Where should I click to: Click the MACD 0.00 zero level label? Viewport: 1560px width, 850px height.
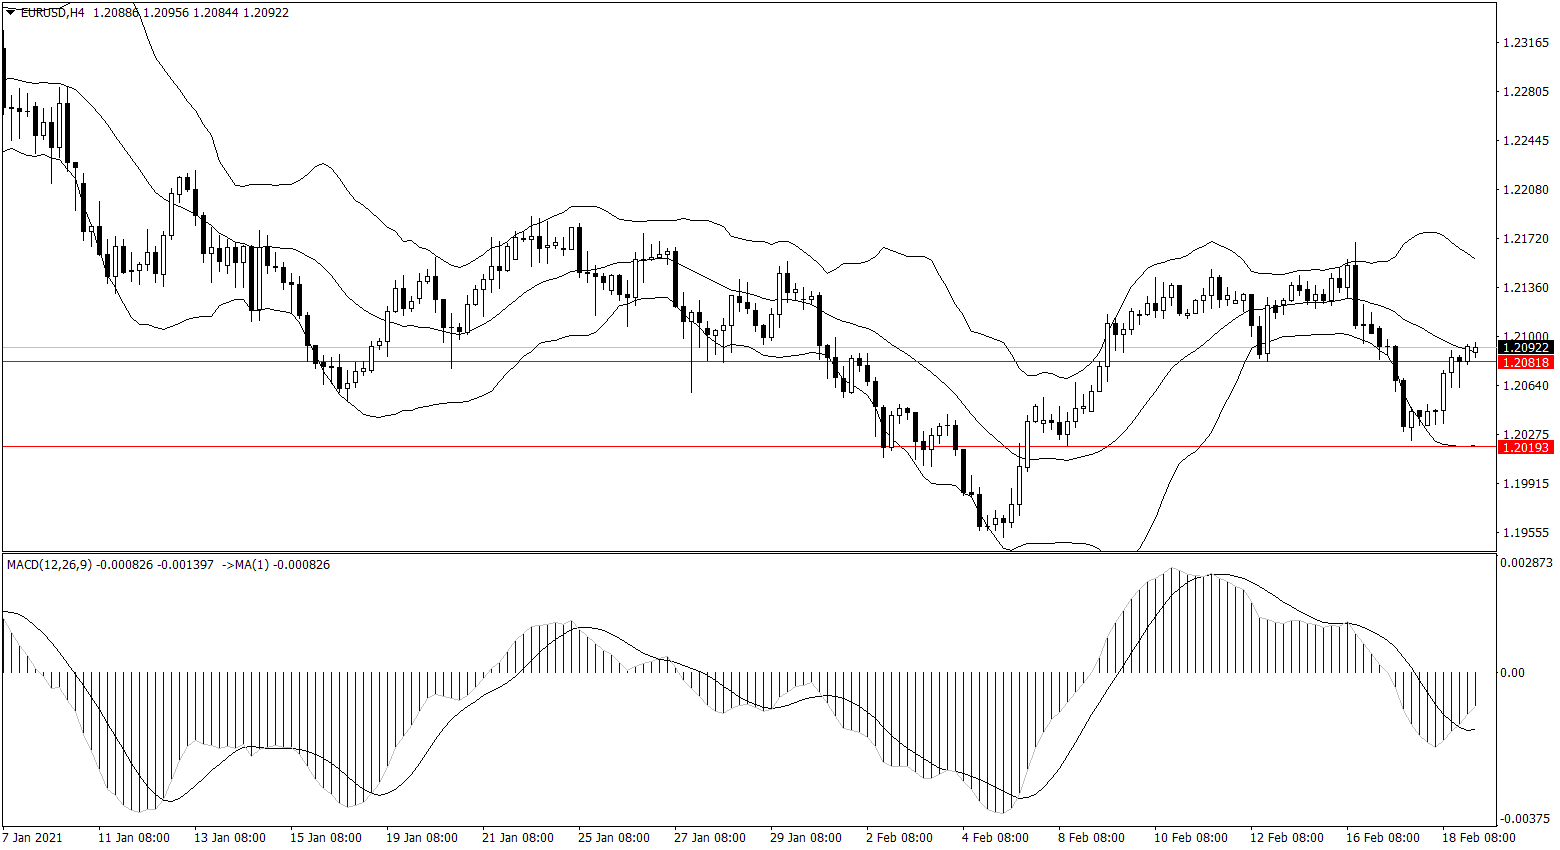tap(1511, 673)
